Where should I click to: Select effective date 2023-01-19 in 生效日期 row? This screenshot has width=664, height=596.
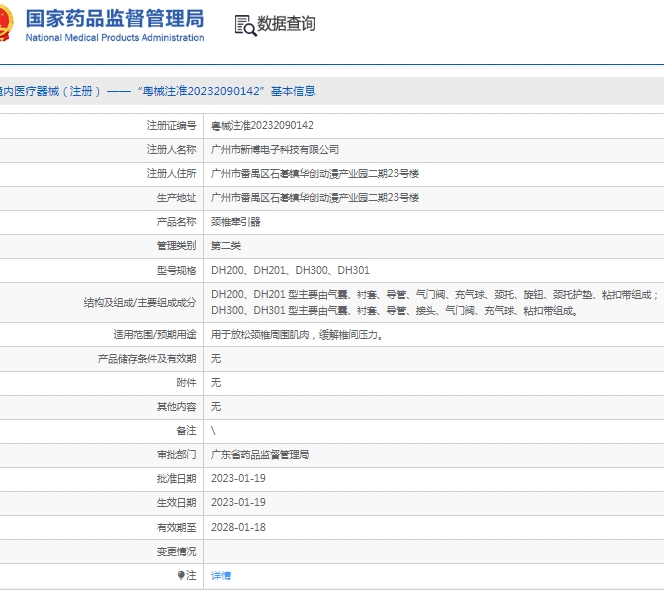(238, 502)
